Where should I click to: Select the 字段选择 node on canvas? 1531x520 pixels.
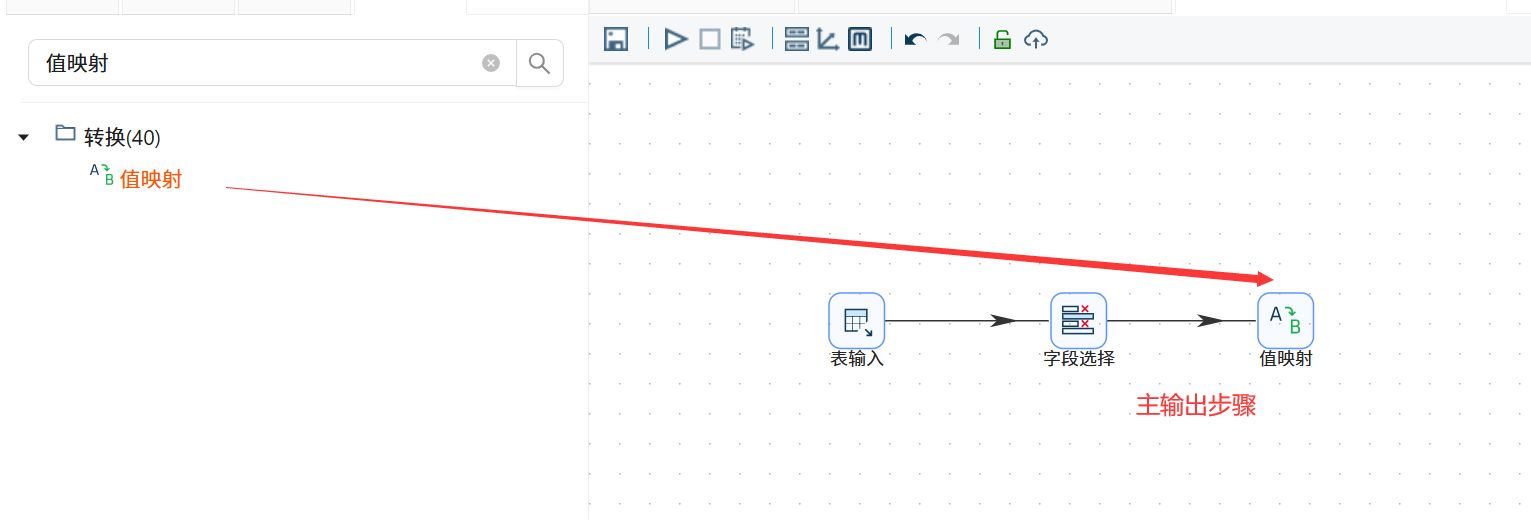point(1078,320)
